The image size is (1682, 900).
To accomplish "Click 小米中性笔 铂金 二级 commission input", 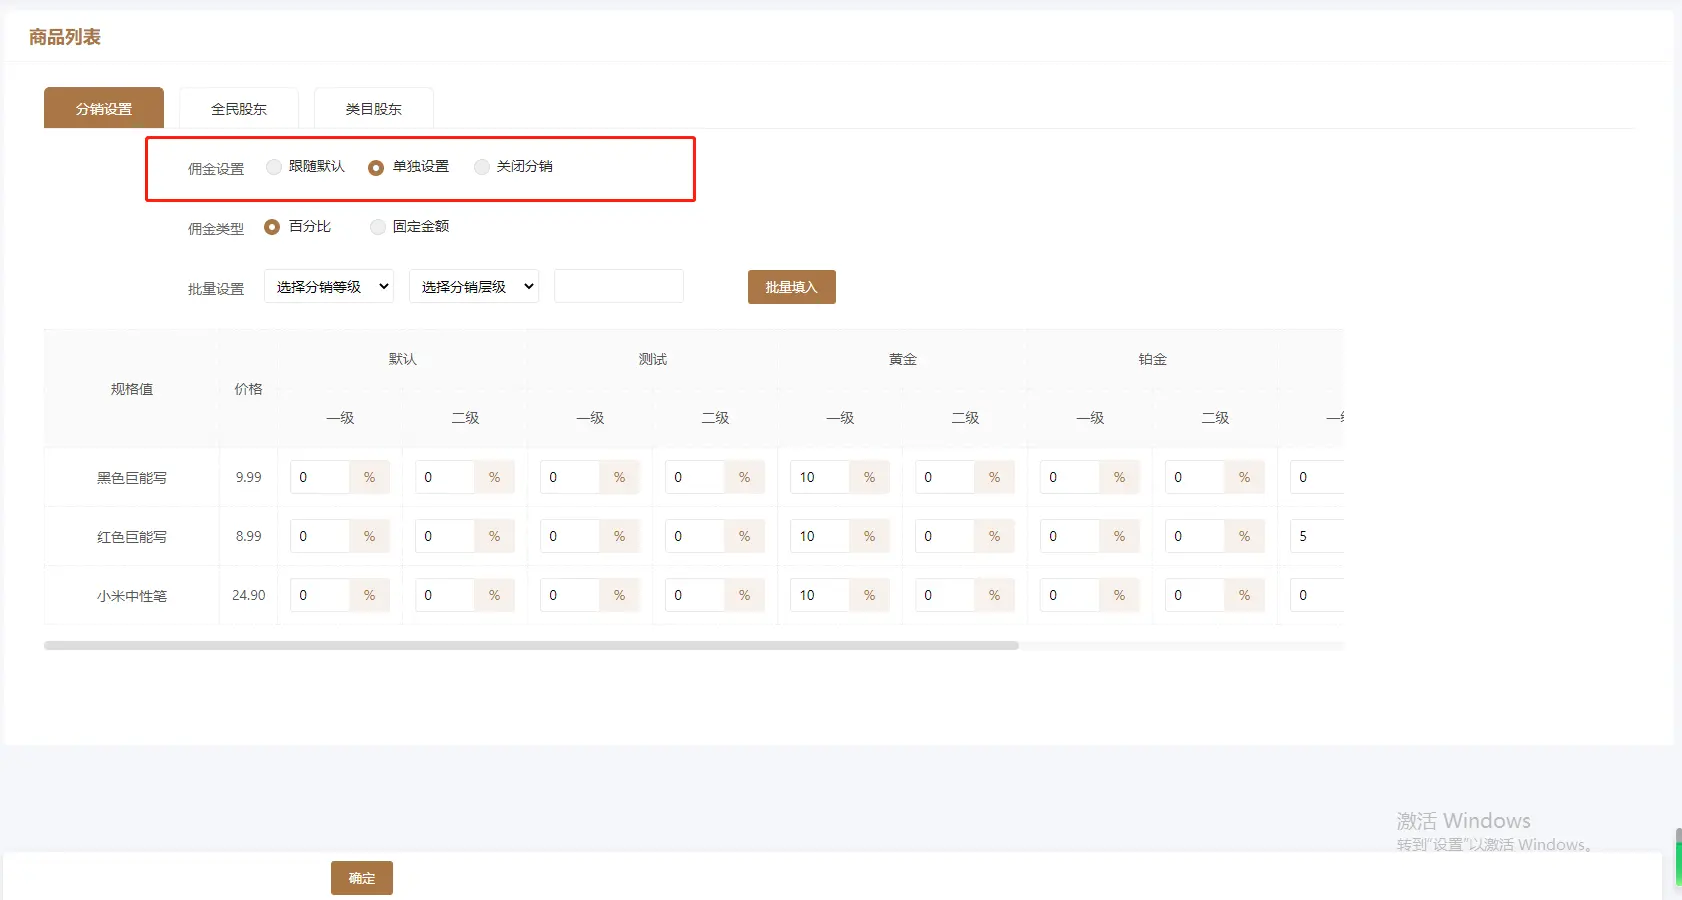I will tap(1194, 596).
